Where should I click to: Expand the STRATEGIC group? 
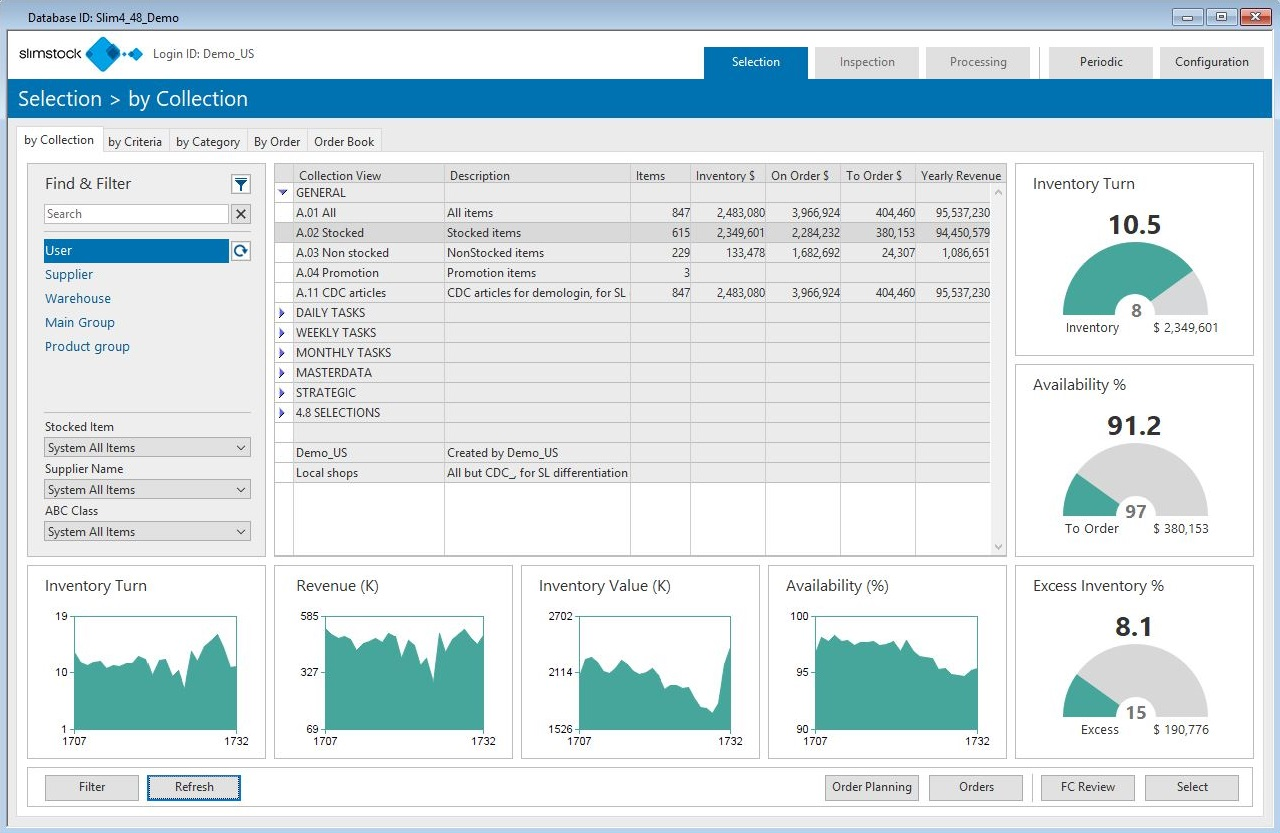283,393
